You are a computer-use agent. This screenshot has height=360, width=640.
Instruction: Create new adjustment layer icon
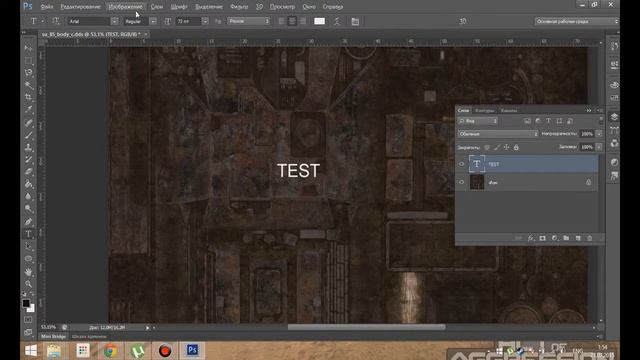tap(554, 238)
